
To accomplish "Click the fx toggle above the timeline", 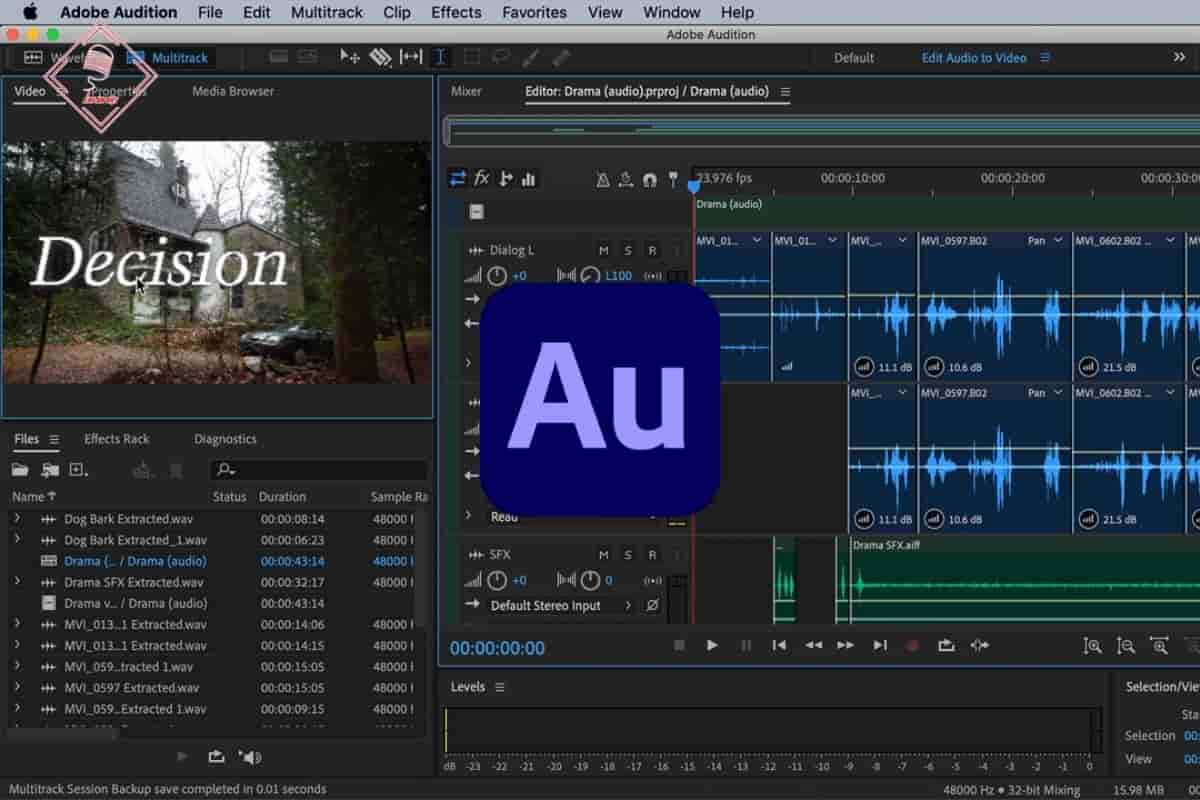I will (483, 178).
